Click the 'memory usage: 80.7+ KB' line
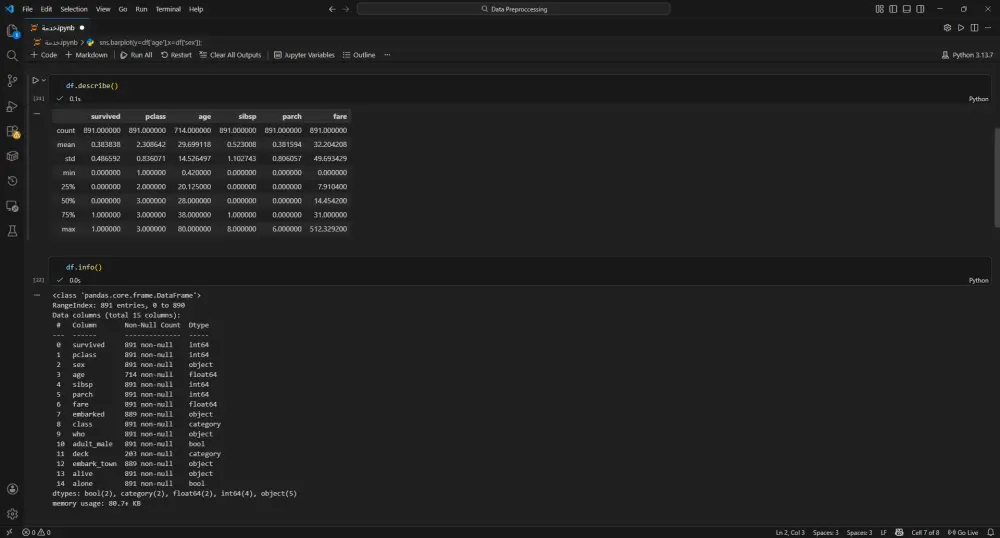 click(x=96, y=504)
